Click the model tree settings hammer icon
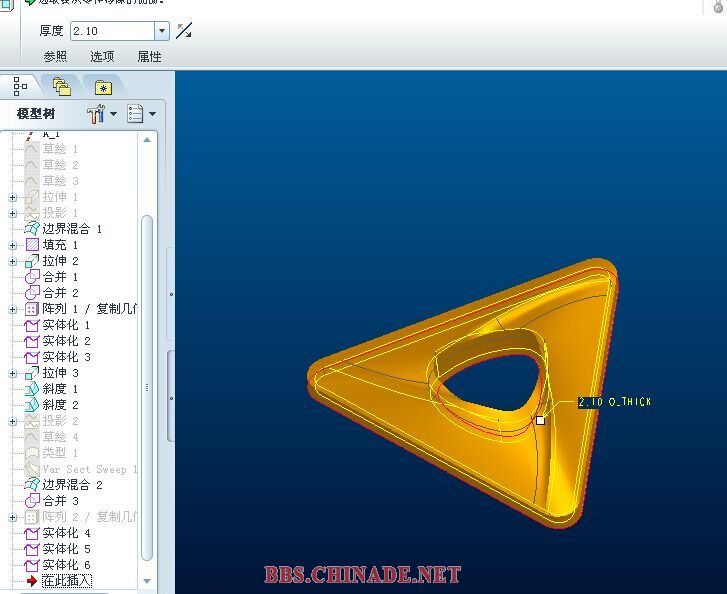Screen dimensions: 727x594 97,114
